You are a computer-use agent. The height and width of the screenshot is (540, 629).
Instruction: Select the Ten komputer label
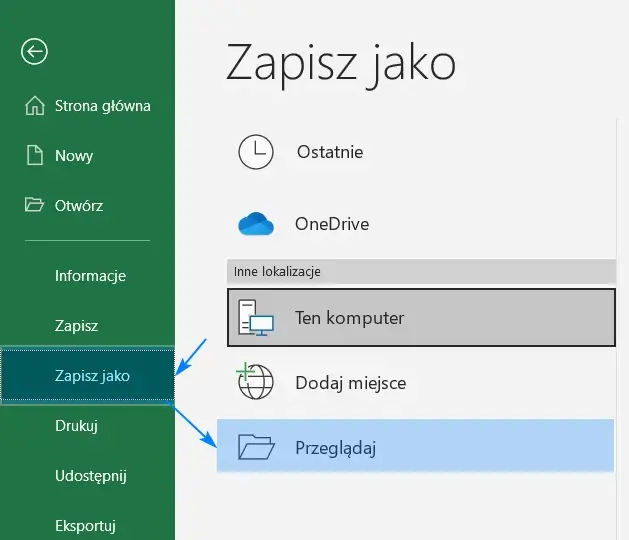coord(350,318)
